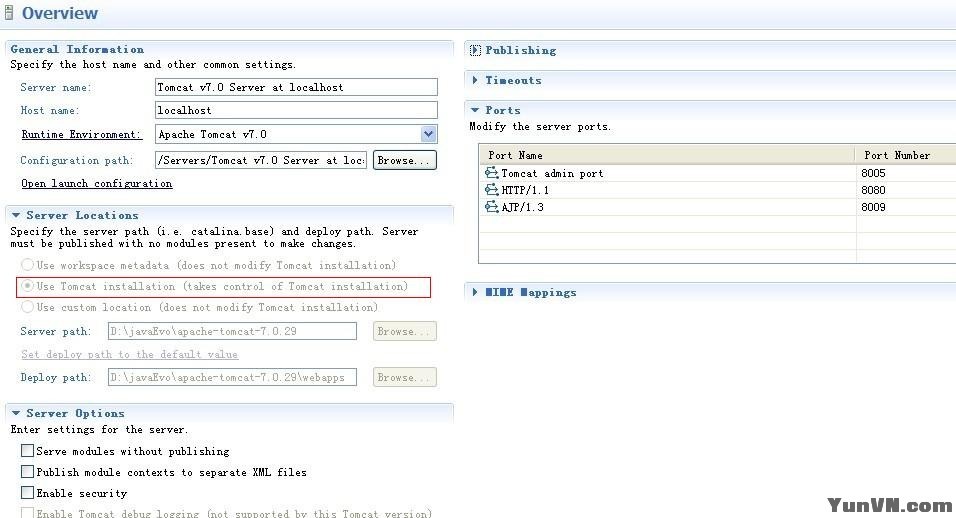The height and width of the screenshot is (518, 956).
Task: Click port number 8005
Action: (873, 173)
